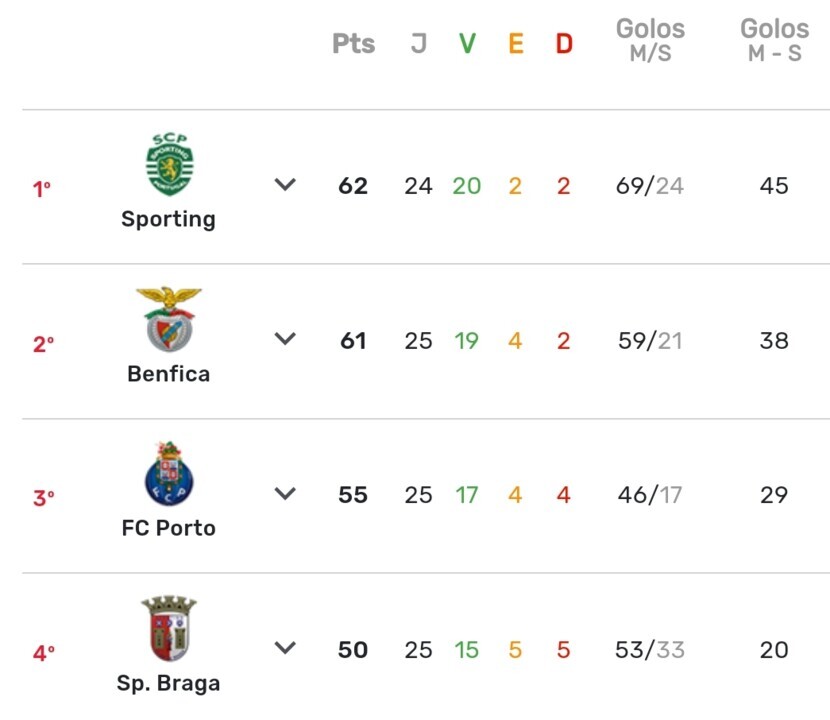
Task: Click the Benfica eagle crest
Action: 169,319
